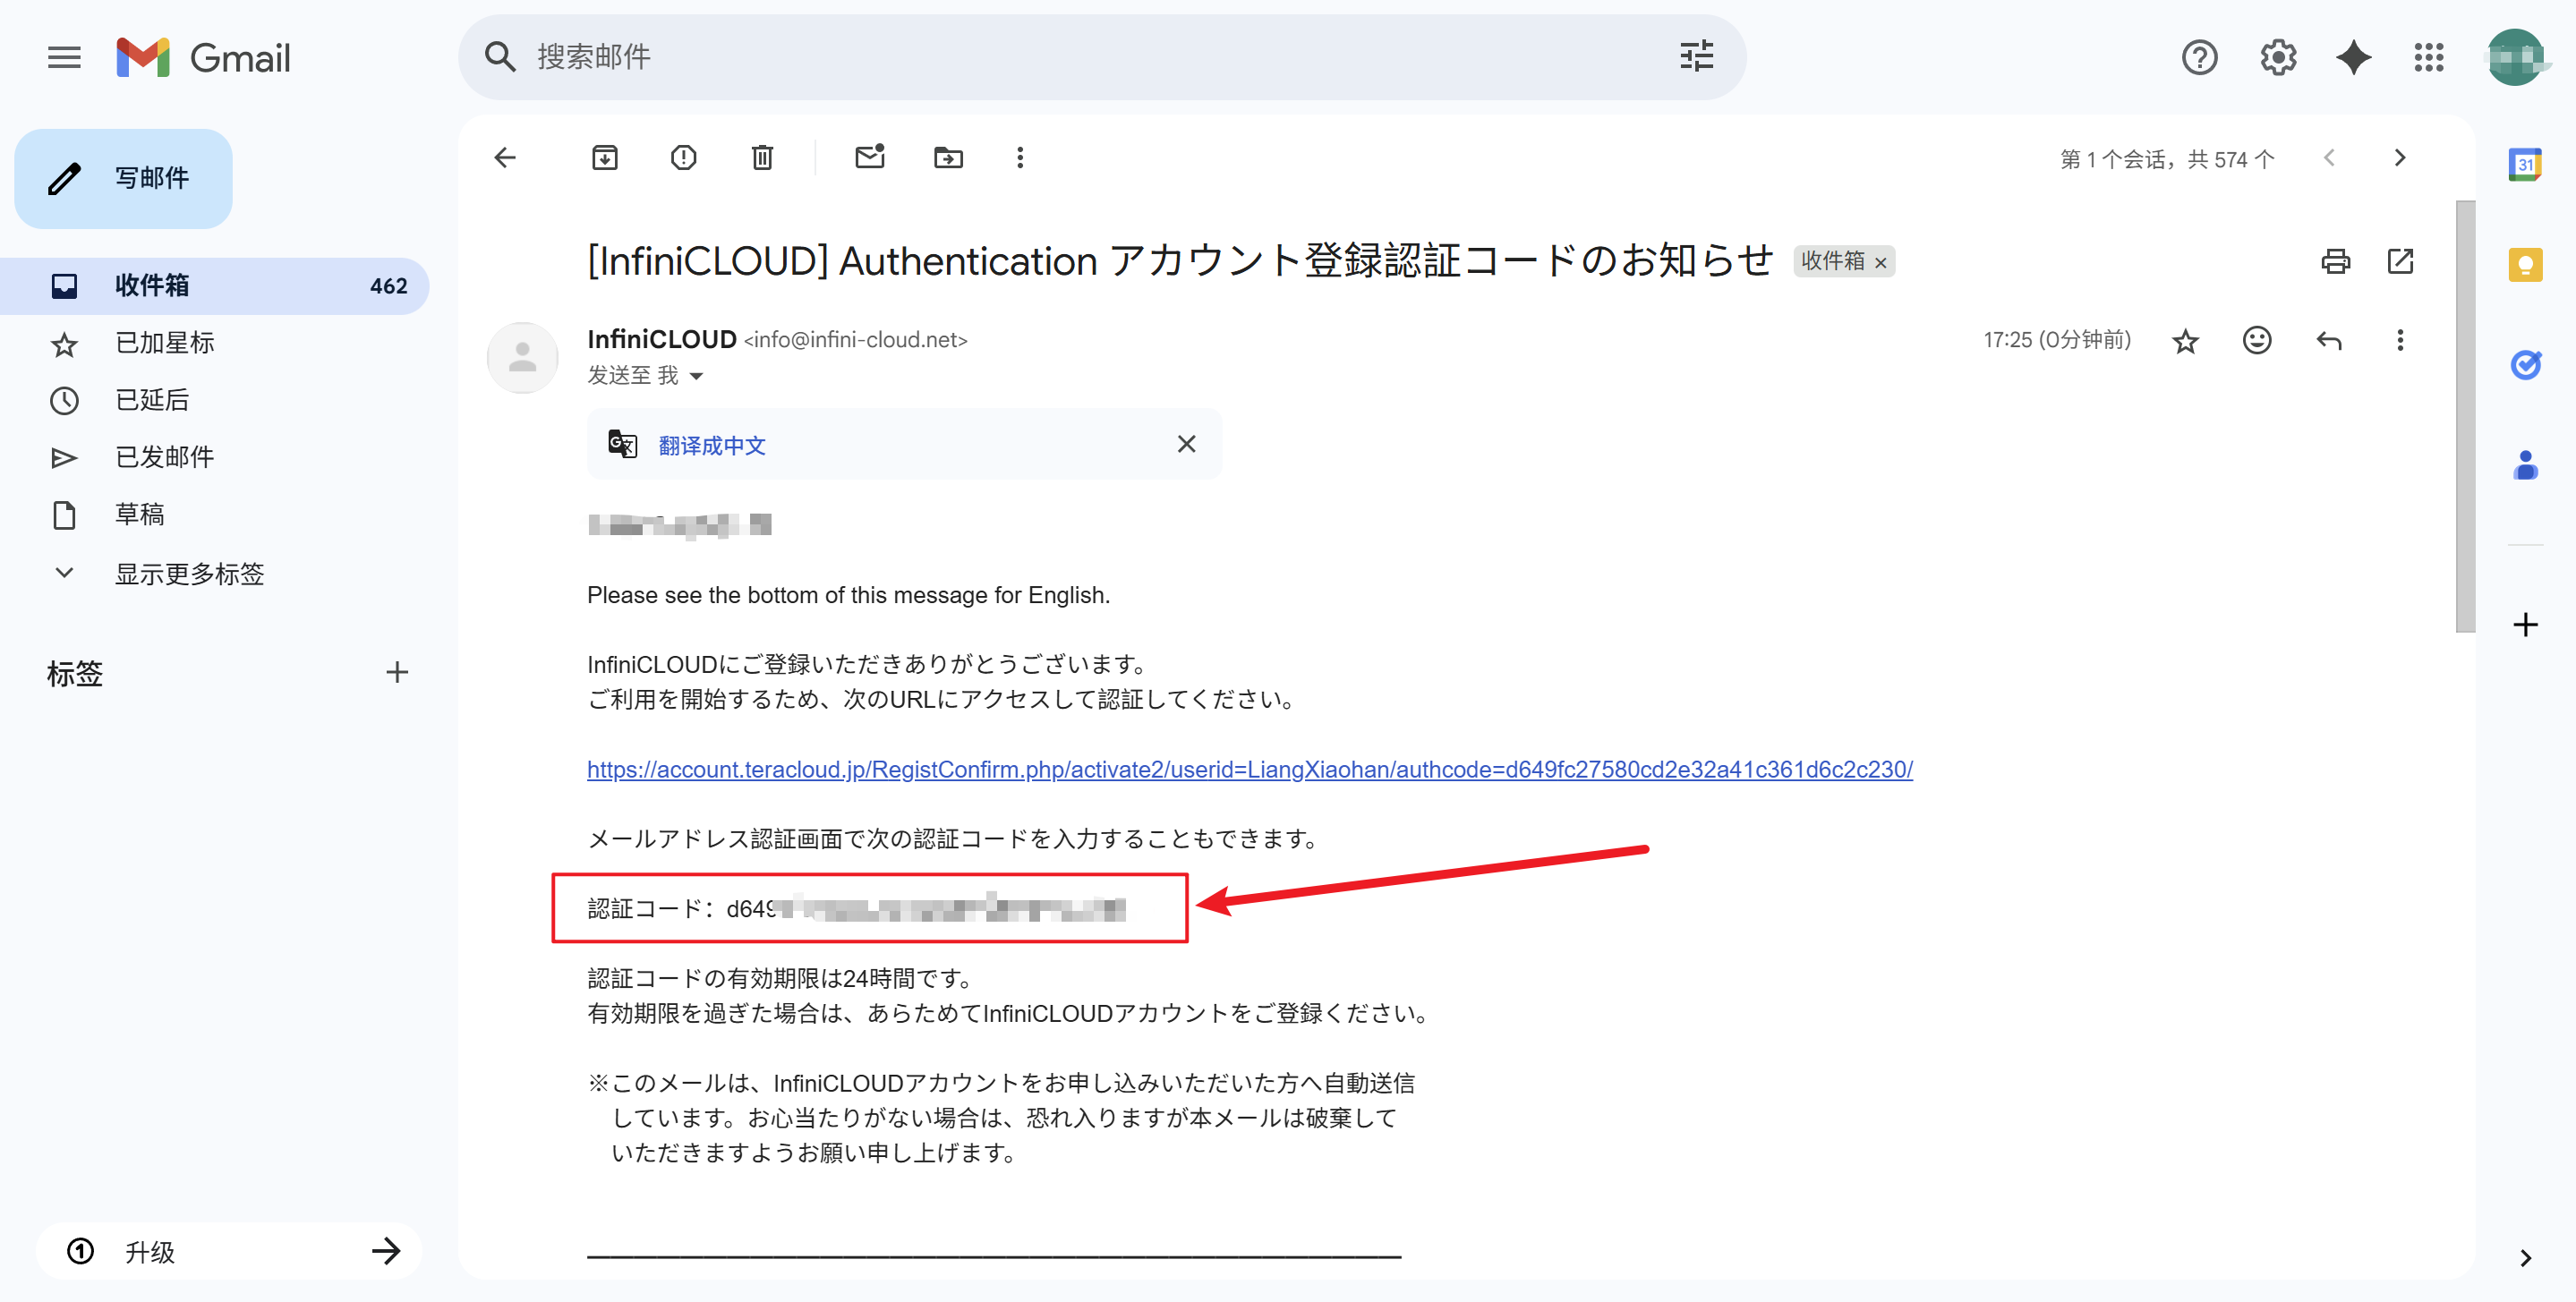Screen dimensions: 2576x1302
Task: Click sender name InfiniCLOUD
Action: pyautogui.click(x=662, y=339)
